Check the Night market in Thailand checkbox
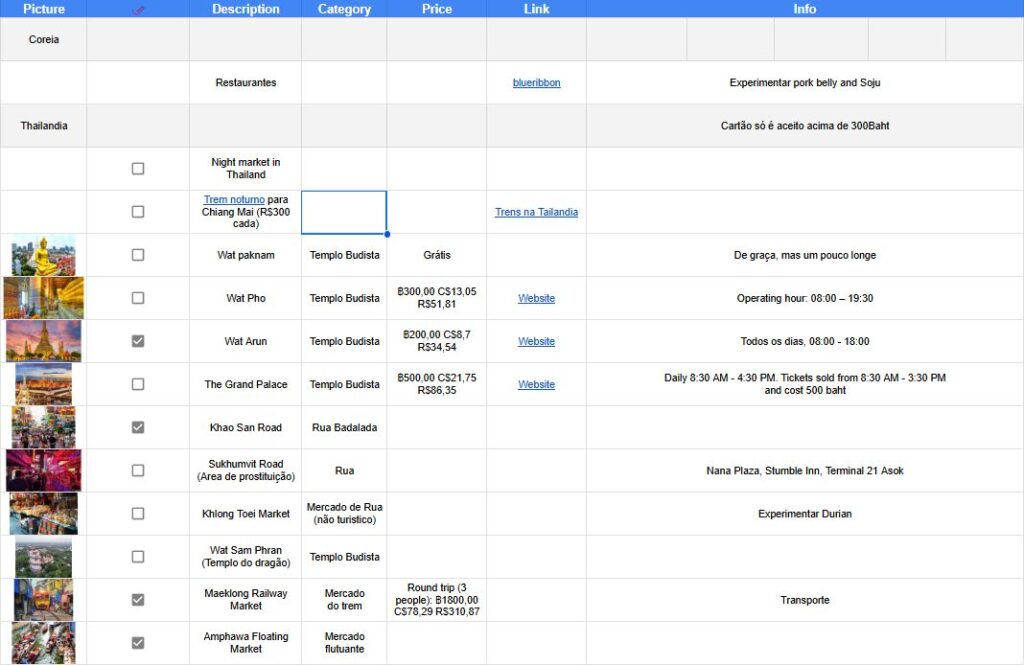This screenshot has width=1024, height=665. click(138, 169)
